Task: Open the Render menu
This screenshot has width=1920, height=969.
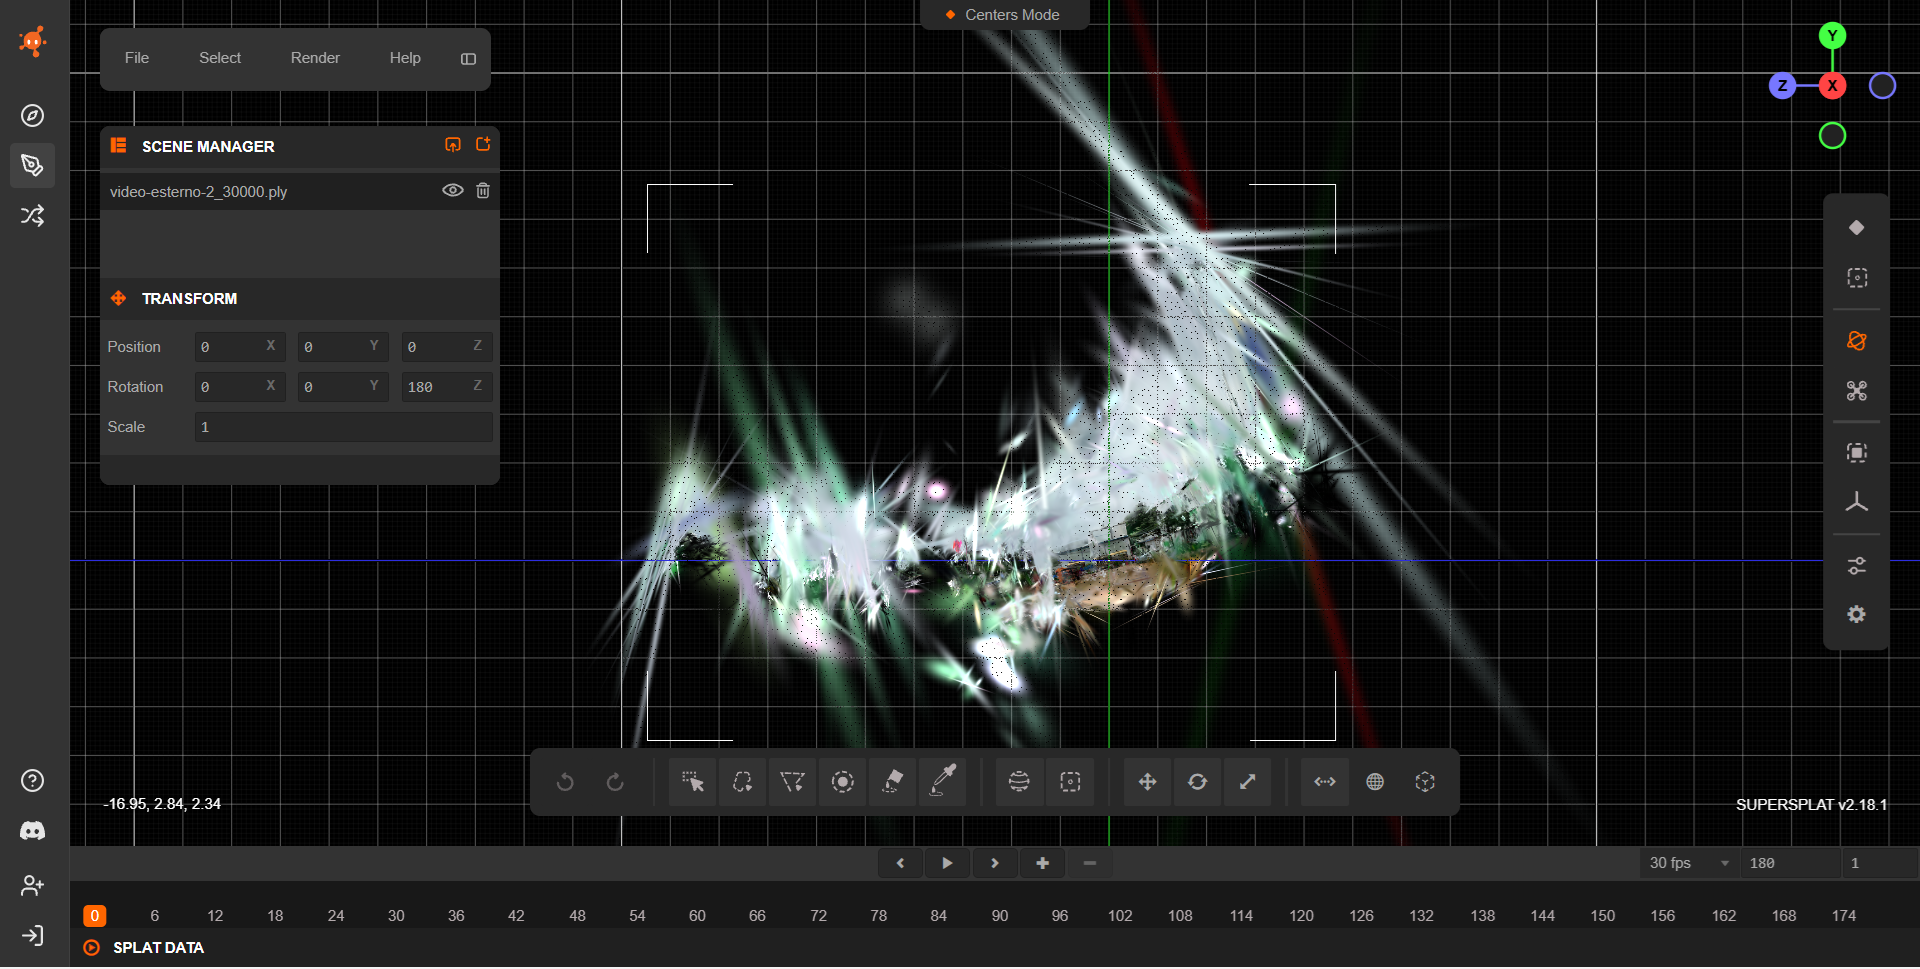Action: tap(315, 58)
